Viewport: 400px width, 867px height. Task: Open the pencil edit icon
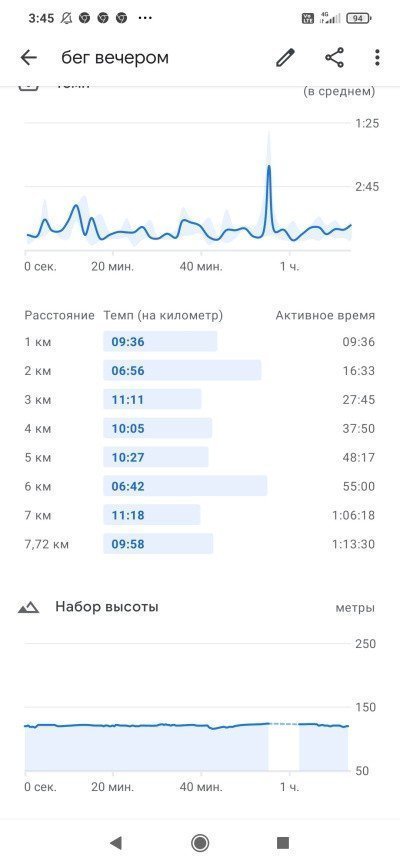pyautogui.click(x=285, y=58)
